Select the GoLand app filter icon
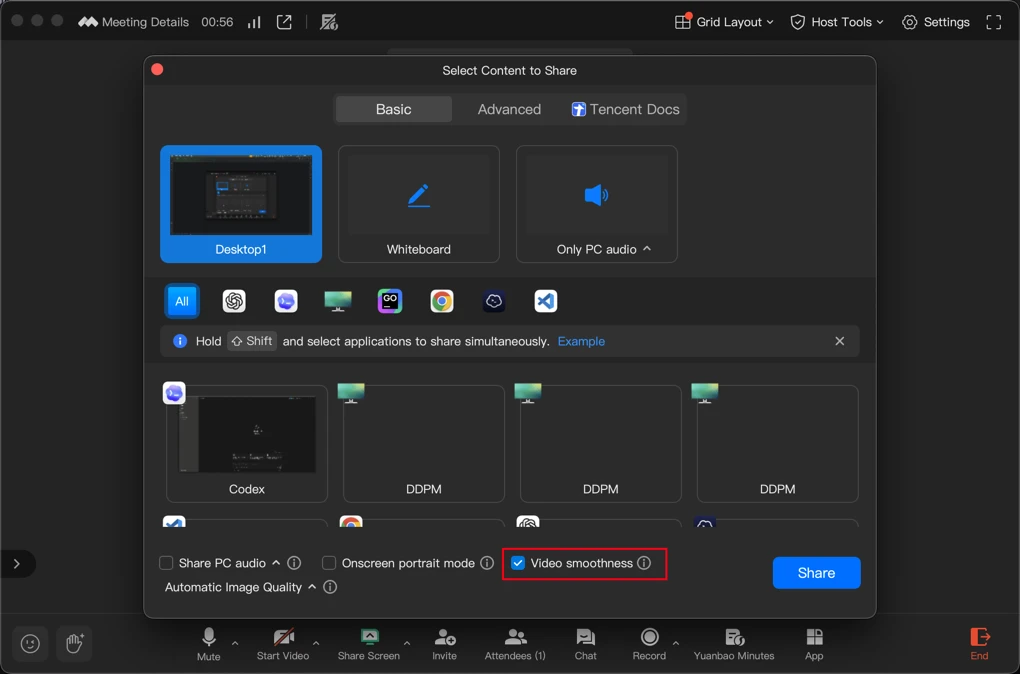Screen dimensions: 1020x674 pyautogui.click(x=390, y=301)
